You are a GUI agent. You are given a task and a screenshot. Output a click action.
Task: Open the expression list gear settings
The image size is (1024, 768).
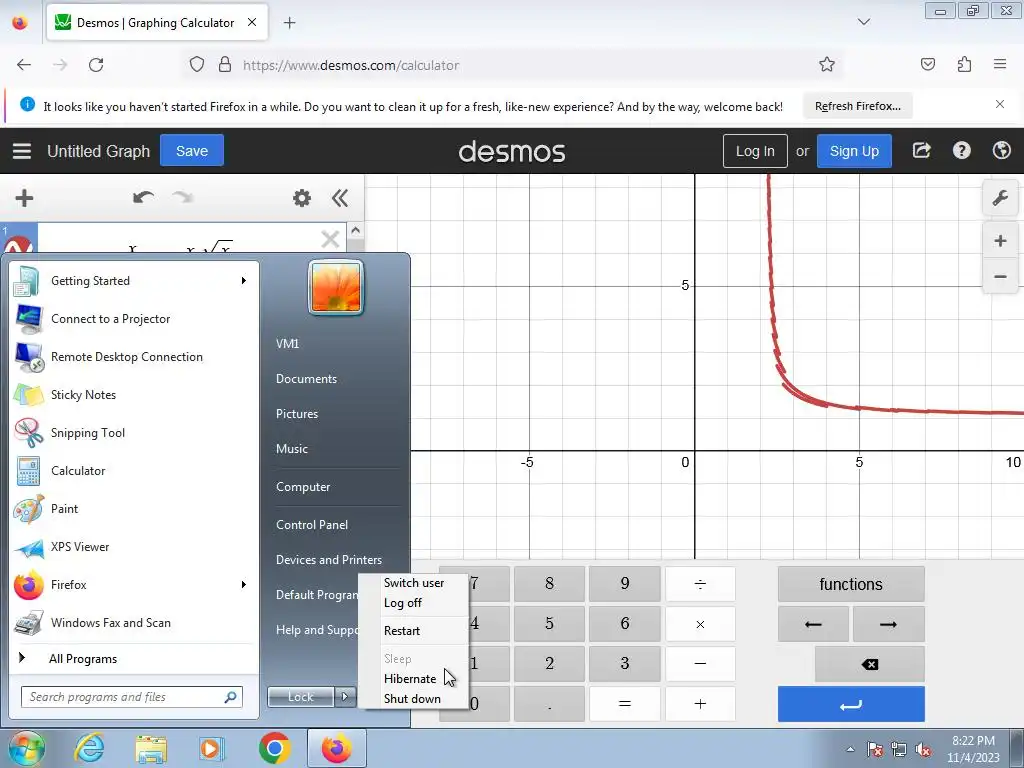302,198
